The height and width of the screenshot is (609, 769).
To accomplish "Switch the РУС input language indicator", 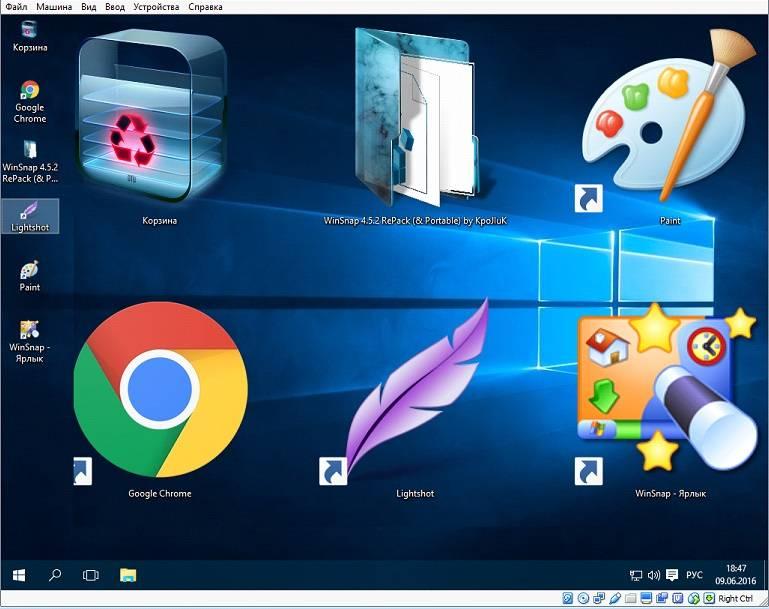I will [x=694, y=575].
